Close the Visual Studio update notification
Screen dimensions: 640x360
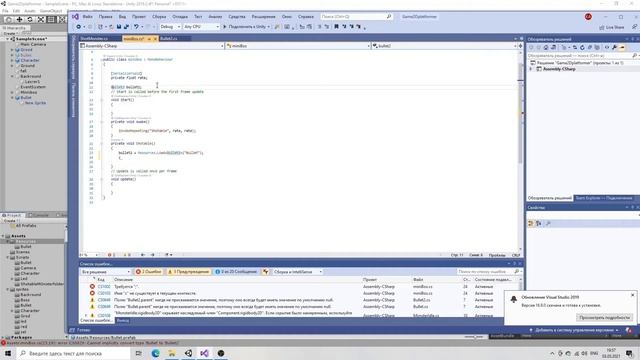pos(632,295)
